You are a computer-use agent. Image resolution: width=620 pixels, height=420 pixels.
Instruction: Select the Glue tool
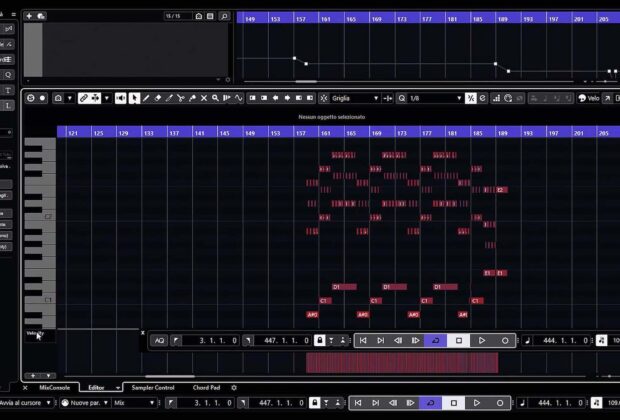click(x=192, y=98)
